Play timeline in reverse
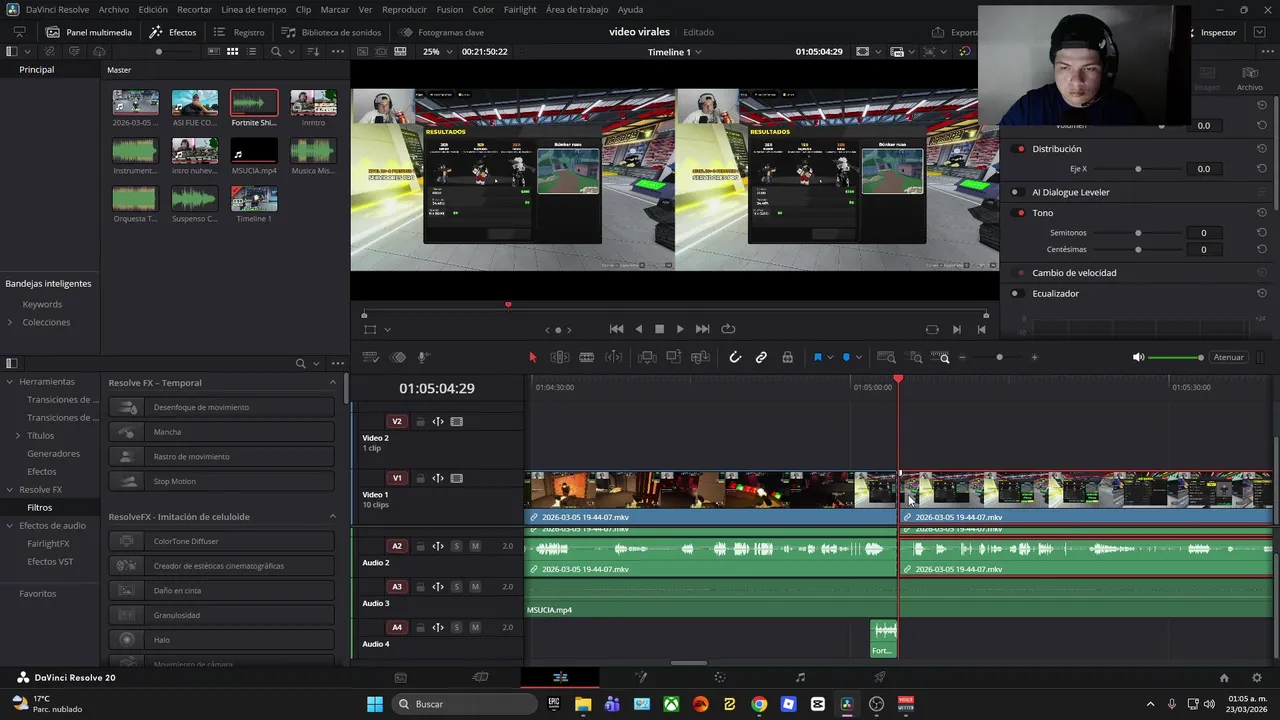1280x720 pixels. (x=639, y=329)
